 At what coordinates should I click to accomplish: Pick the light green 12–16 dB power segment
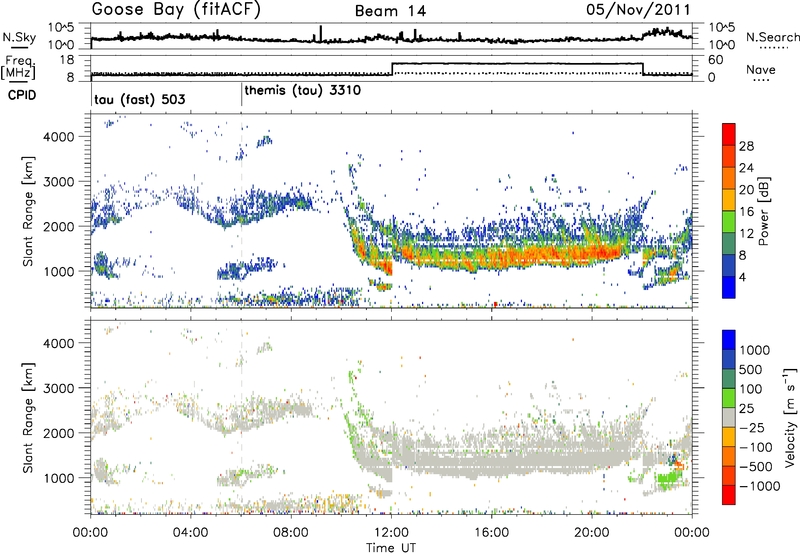pyautogui.click(x=729, y=222)
